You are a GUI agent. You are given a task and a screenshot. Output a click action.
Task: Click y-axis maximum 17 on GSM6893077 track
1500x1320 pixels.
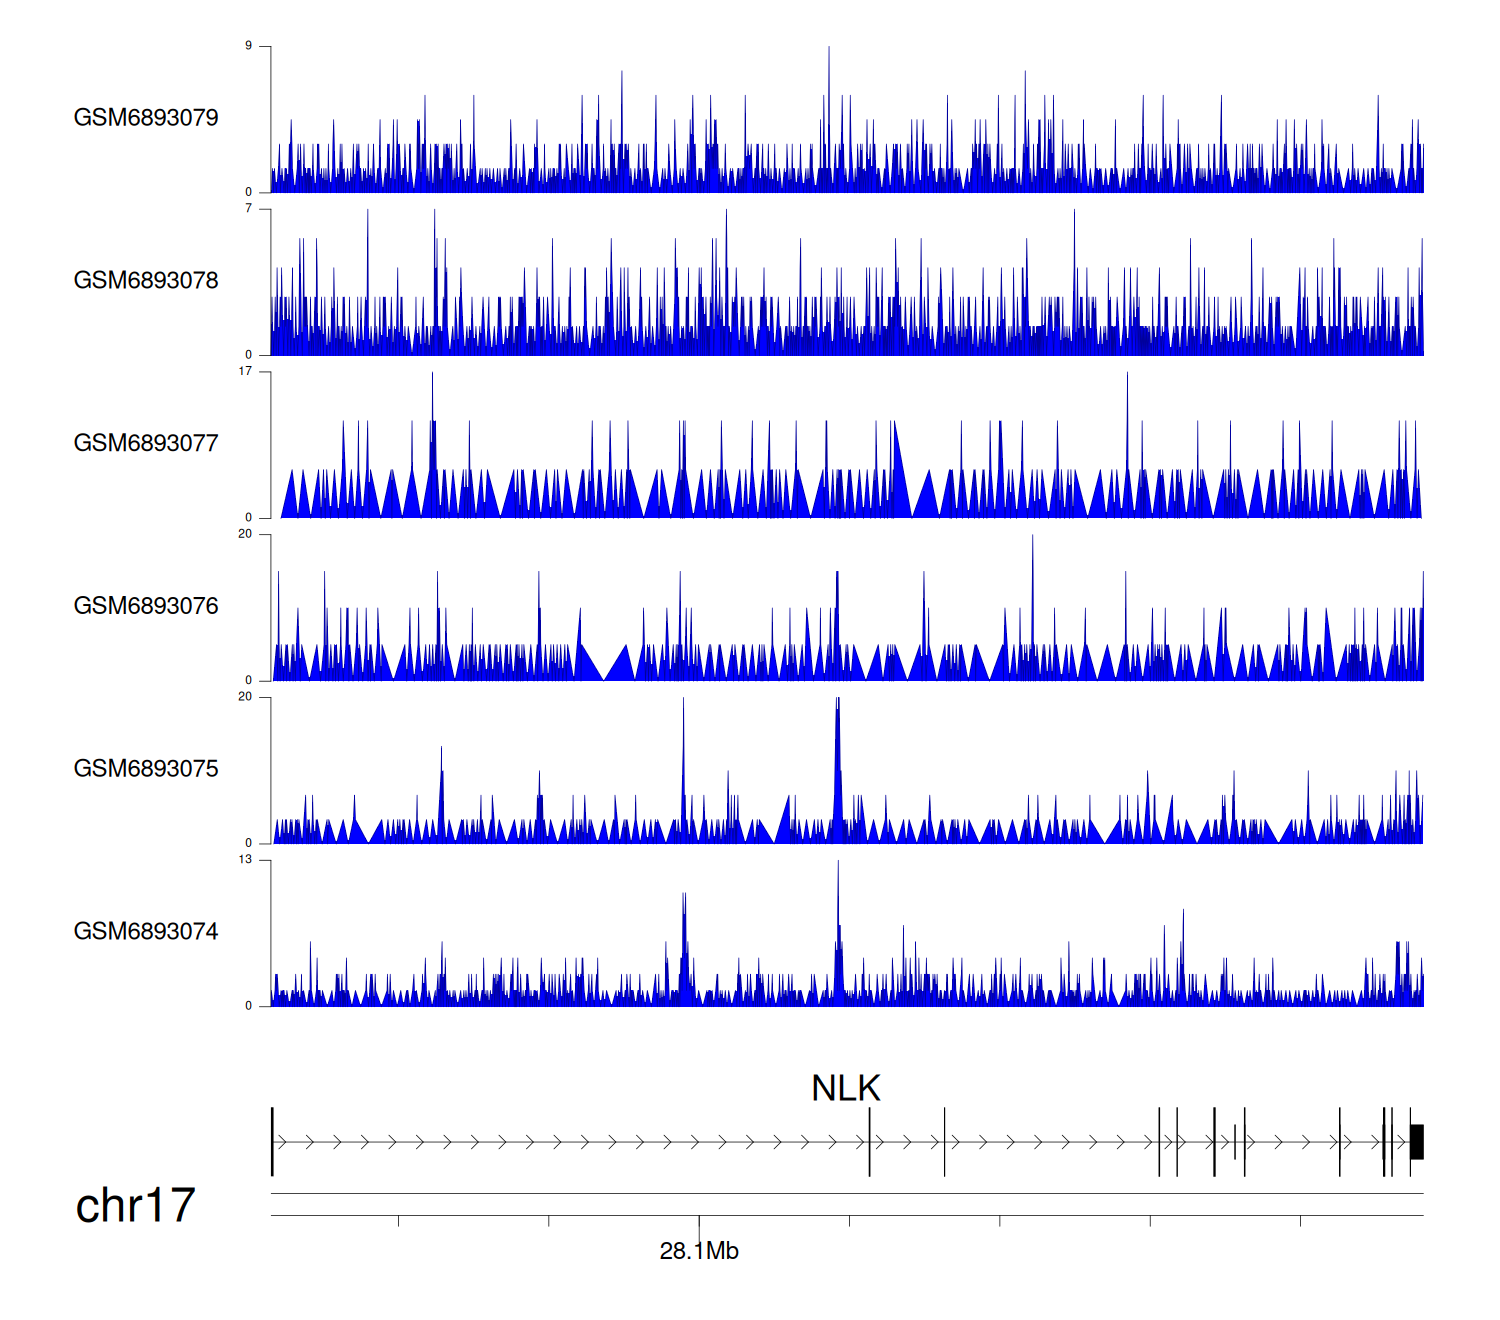click(245, 371)
